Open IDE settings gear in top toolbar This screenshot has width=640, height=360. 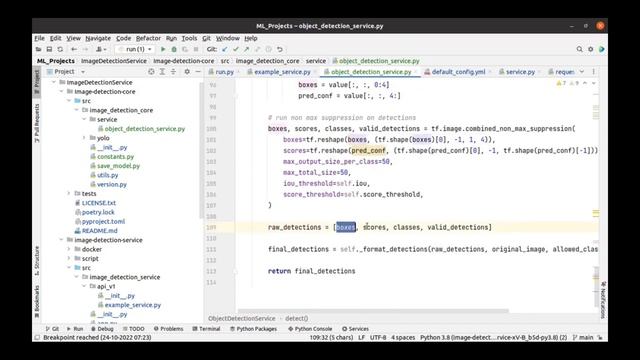tap(590, 49)
